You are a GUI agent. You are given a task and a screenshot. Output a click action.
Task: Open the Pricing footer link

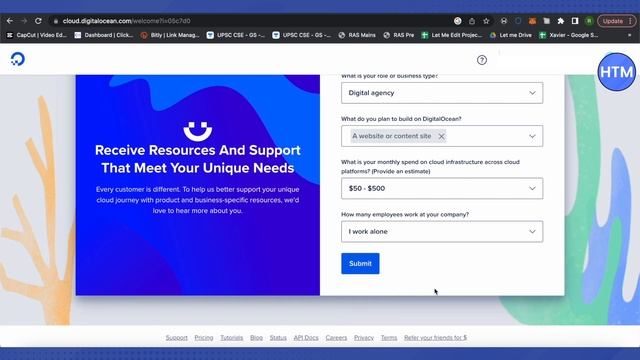click(x=204, y=338)
